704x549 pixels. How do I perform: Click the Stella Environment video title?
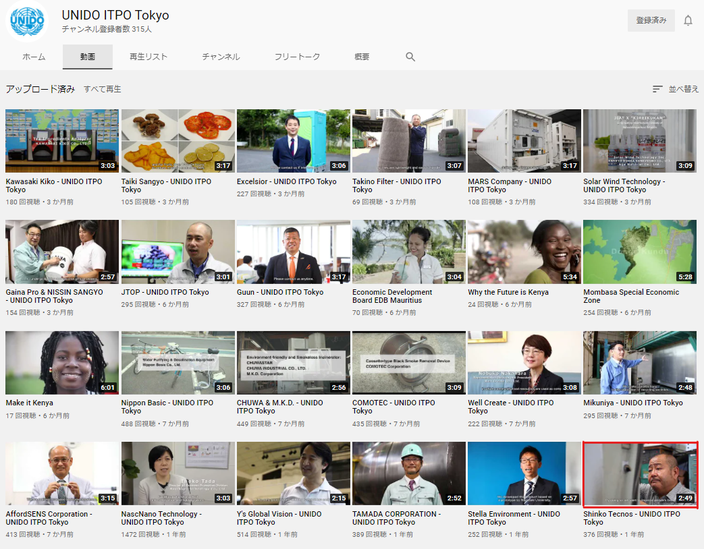tap(514, 518)
